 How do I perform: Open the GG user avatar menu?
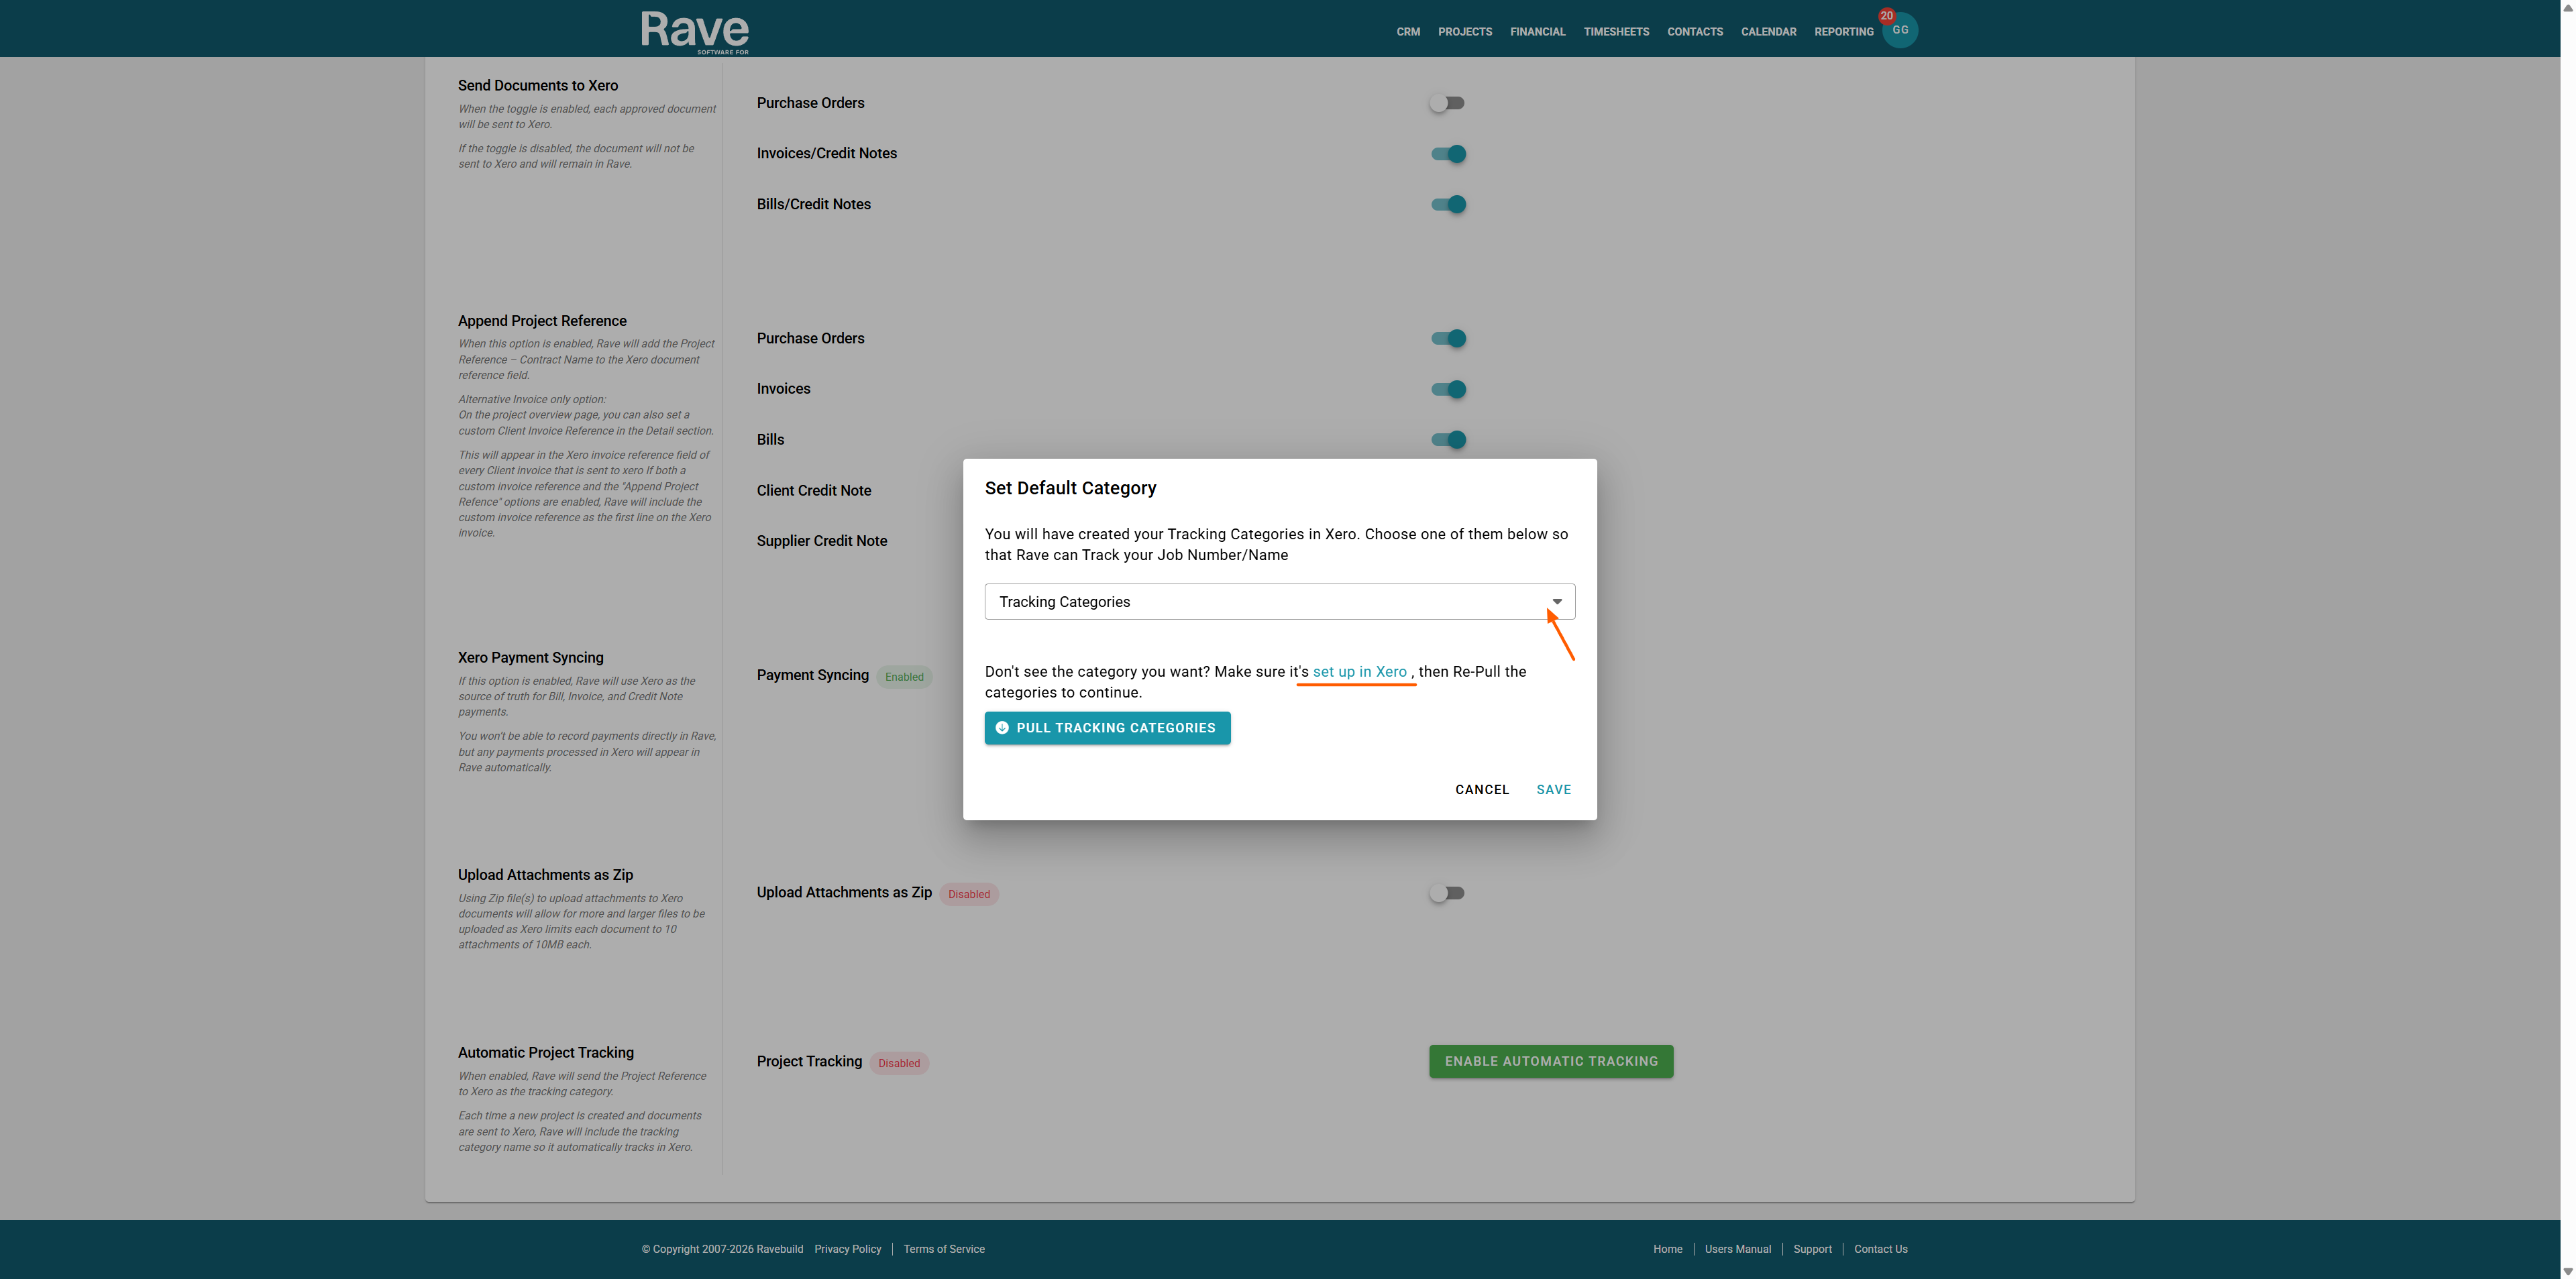1901,31
